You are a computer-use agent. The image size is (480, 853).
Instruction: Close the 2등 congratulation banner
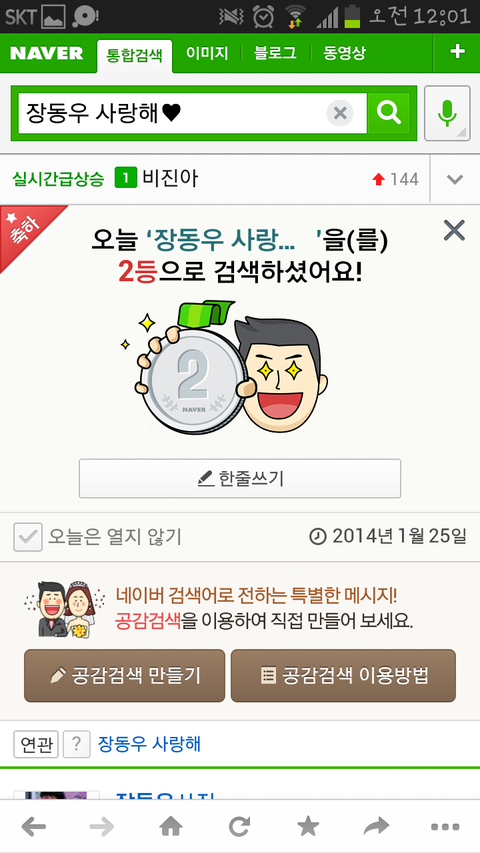(x=454, y=231)
